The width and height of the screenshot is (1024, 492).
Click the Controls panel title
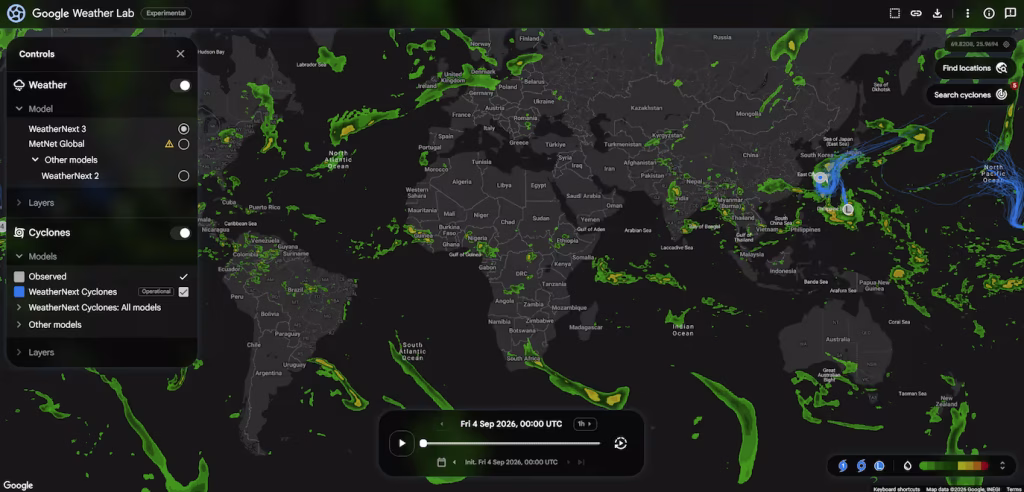tap(37, 54)
